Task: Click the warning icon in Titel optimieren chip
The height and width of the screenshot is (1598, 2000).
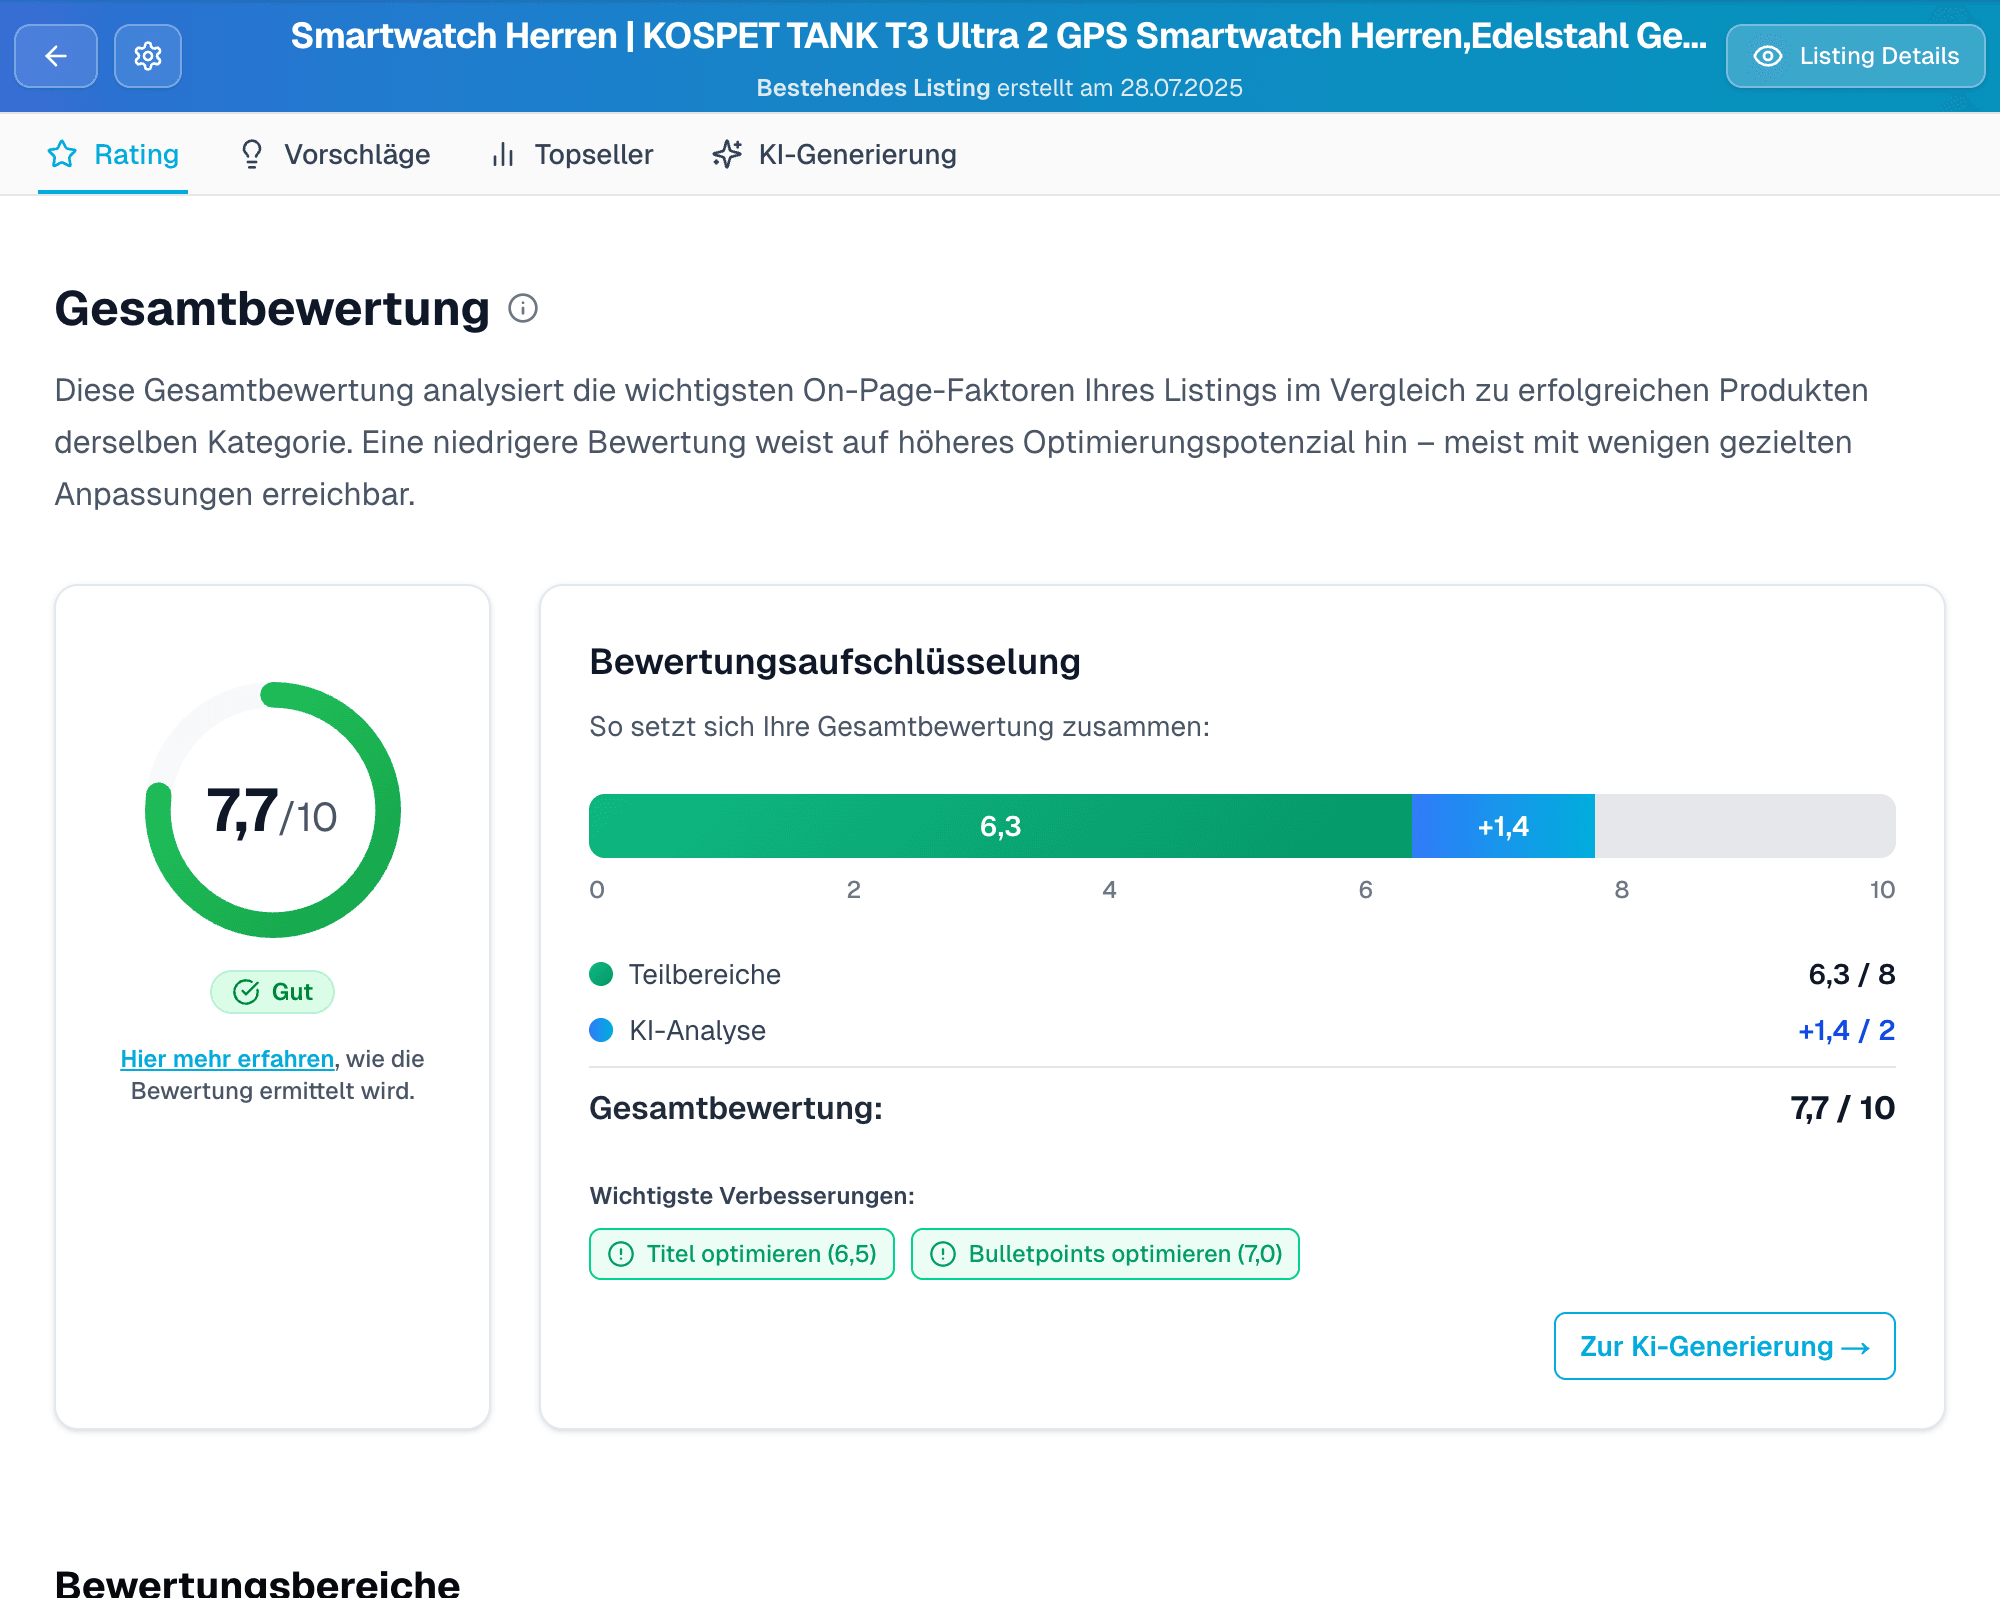Action: point(620,1253)
